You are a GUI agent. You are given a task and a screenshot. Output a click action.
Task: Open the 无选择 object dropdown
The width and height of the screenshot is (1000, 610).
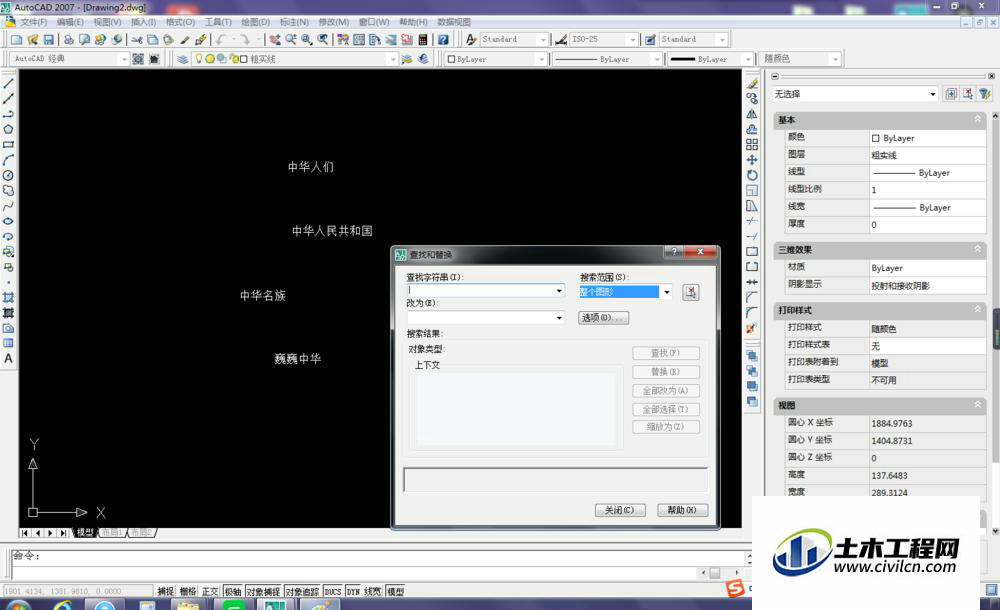pyautogui.click(x=932, y=94)
